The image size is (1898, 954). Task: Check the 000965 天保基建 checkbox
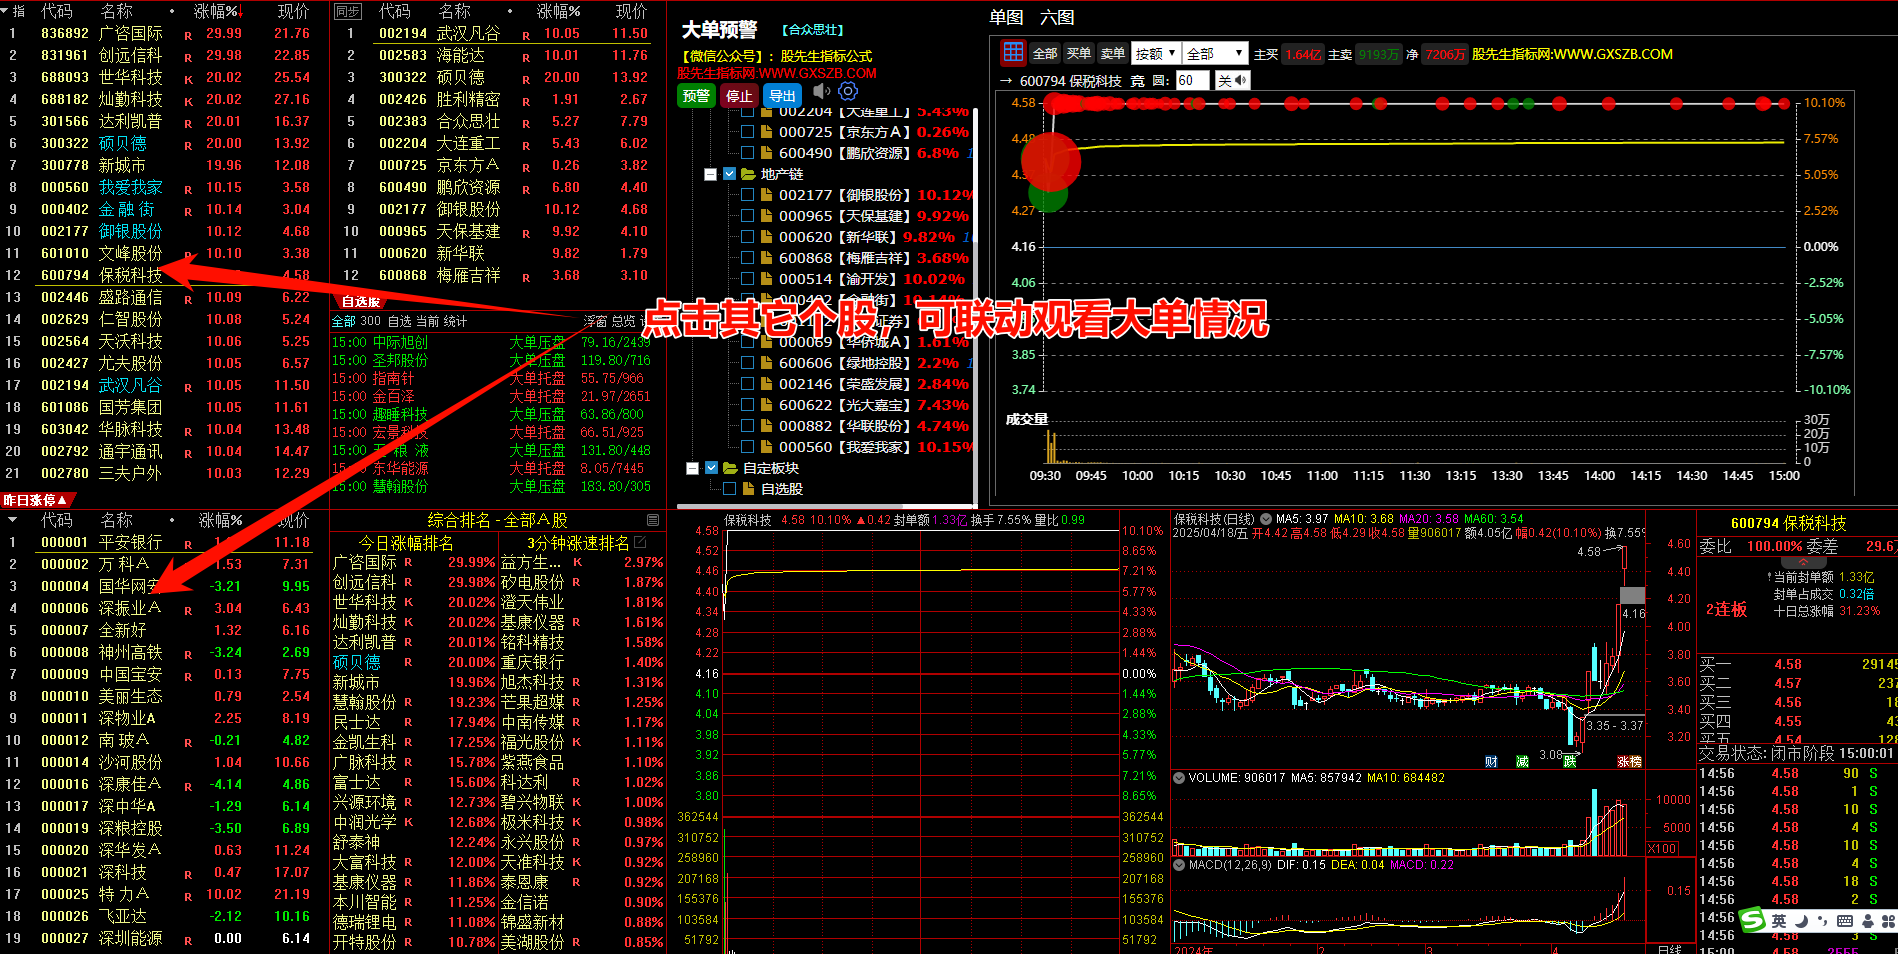click(x=748, y=216)
